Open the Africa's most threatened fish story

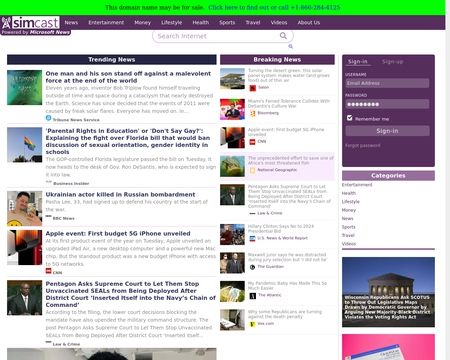click(x=291, y=160)
